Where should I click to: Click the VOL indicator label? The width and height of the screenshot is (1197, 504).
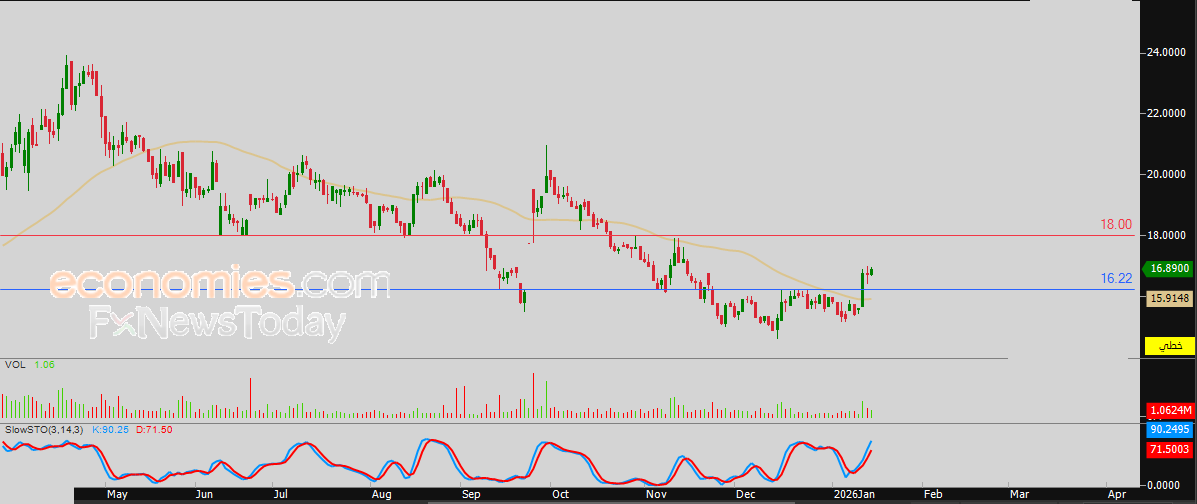(15, 365)
